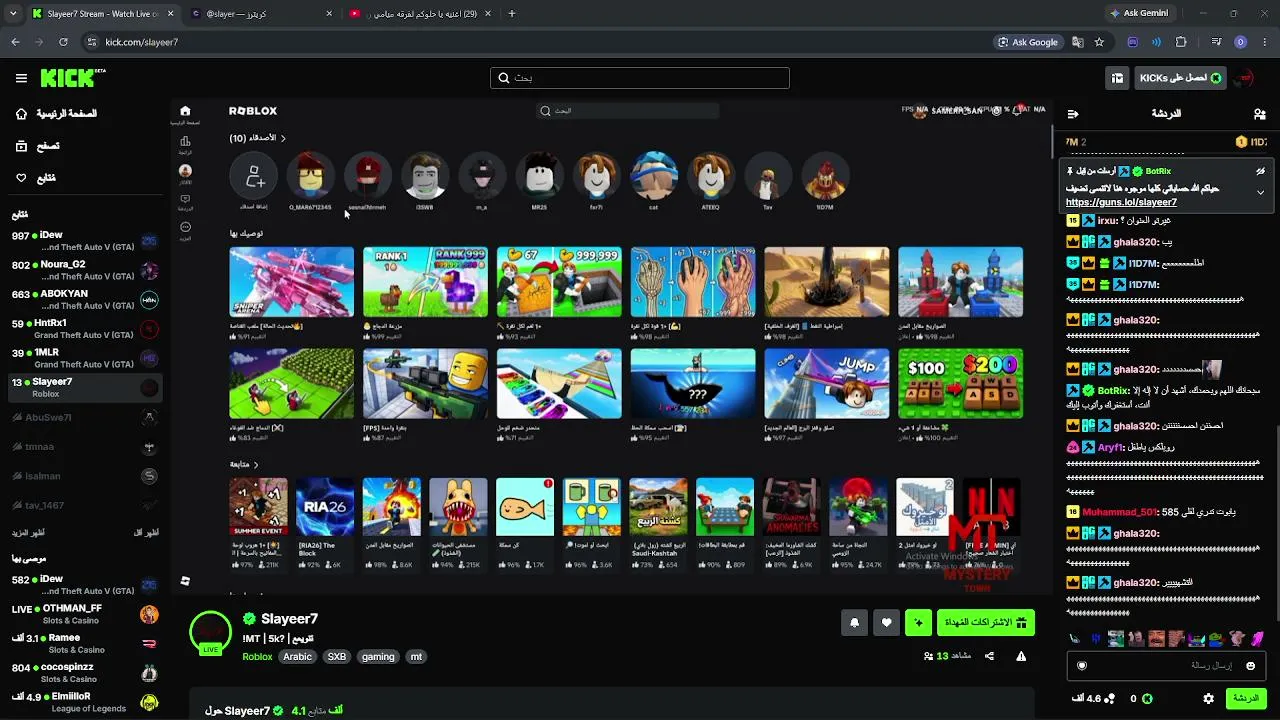Click Ask Gemini in Chrome
The image size is (1280, 720).
pyautogui.click(x=1138, y=14)
